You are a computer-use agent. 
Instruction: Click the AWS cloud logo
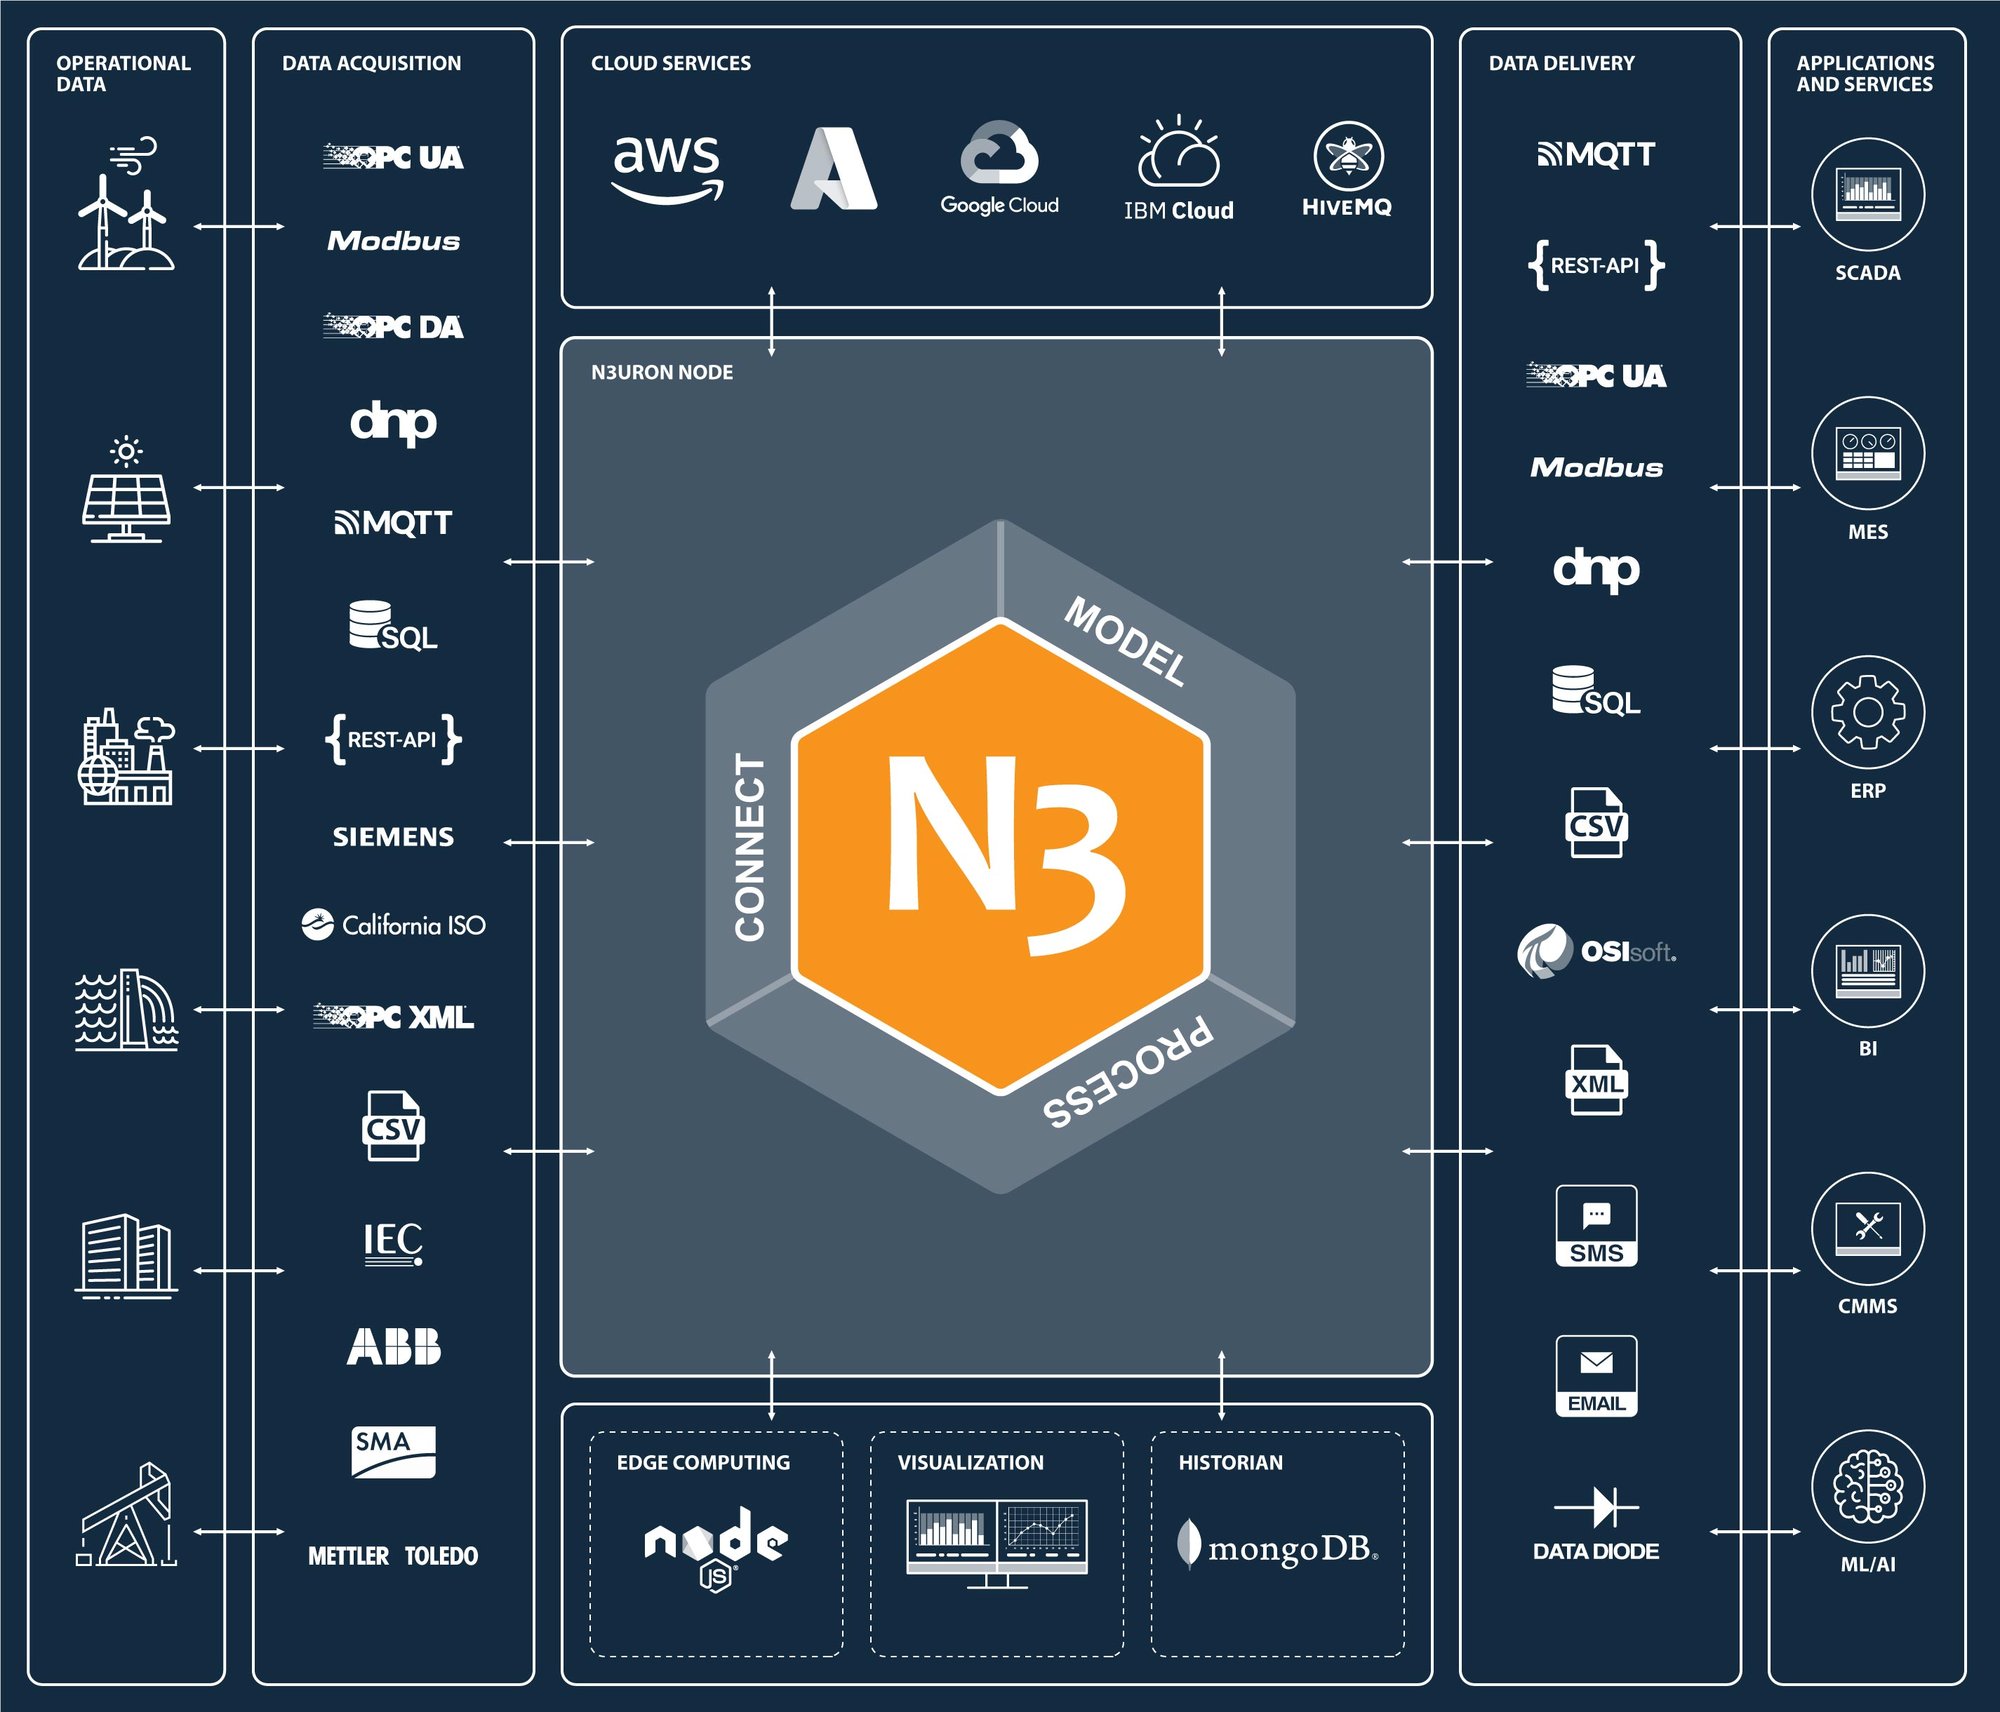(667, 170)
